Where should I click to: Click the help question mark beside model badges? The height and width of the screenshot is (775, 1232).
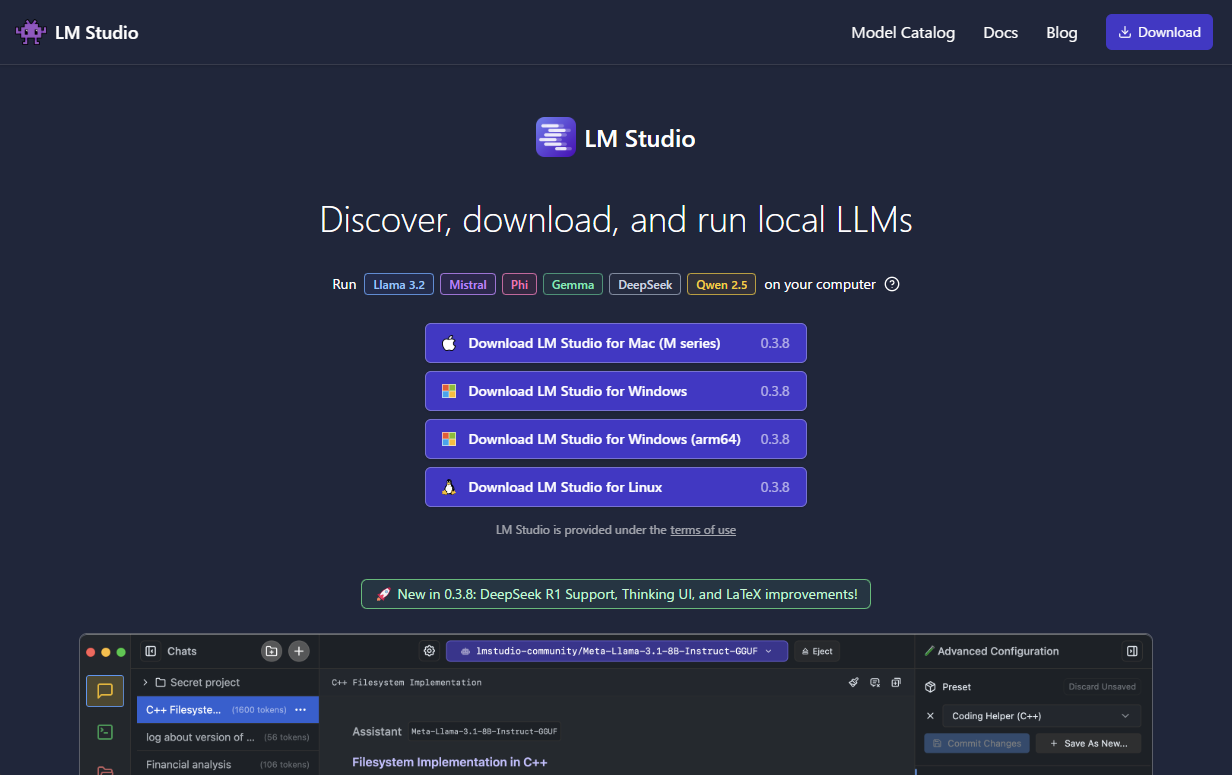coord(892,284)
